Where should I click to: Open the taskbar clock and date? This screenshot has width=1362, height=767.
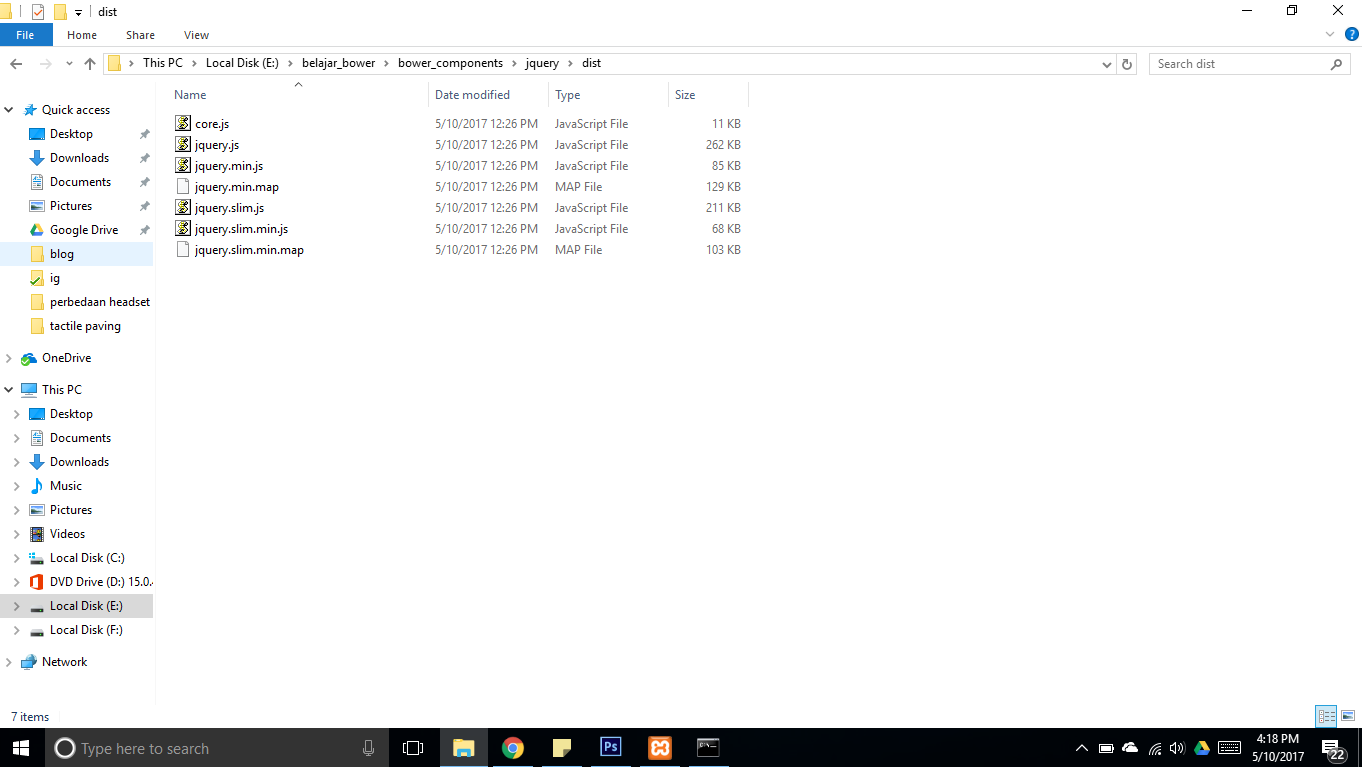coord(1278,748)
